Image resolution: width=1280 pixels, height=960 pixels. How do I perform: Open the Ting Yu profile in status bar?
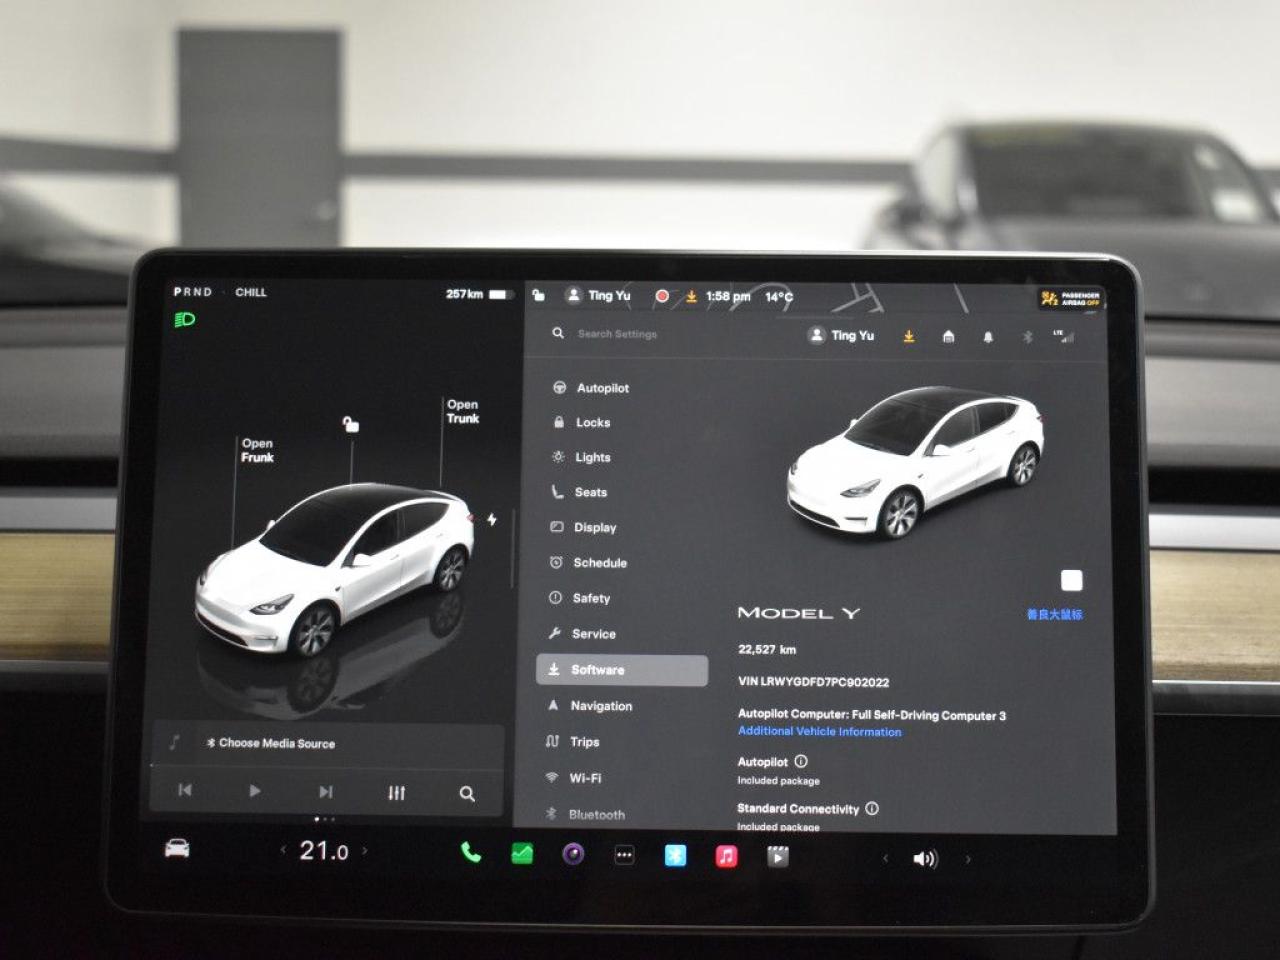[x=598, y=295]
